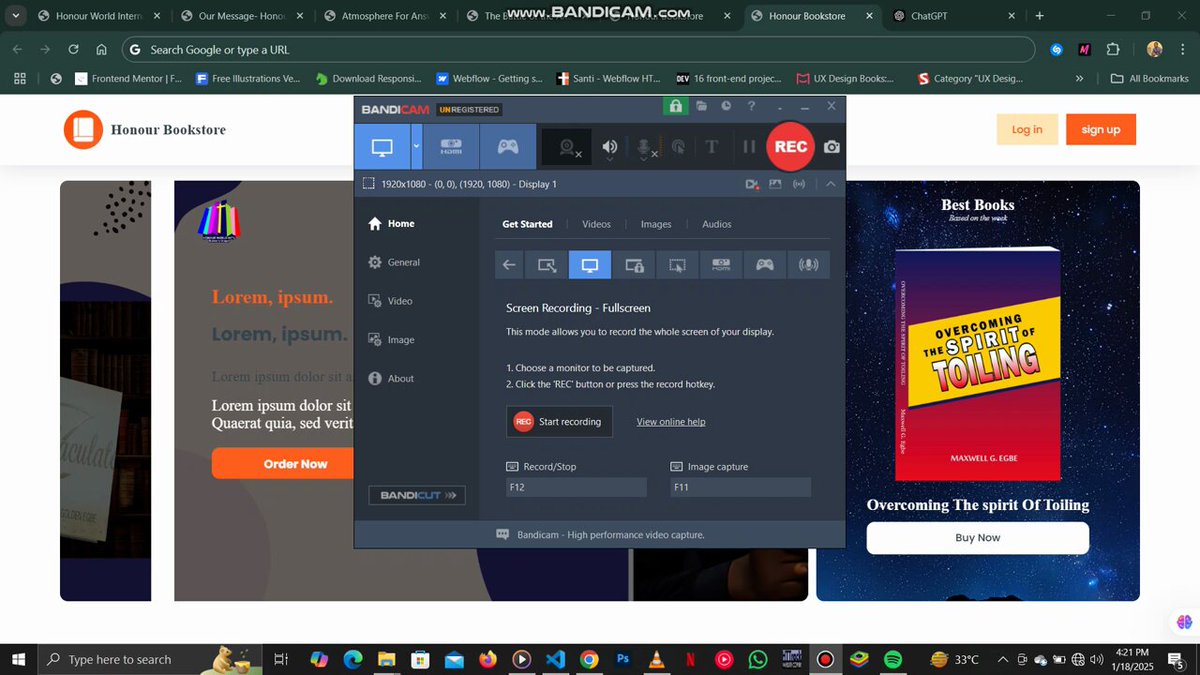Screen dimensions: 1200x675
Task: Click the Honour Bookstore orange logo icon
Action: pos(83,129)
